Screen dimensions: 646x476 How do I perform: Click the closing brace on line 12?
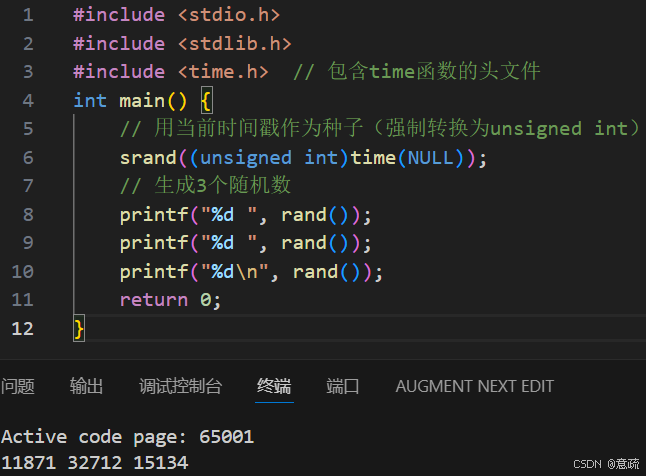79,329
